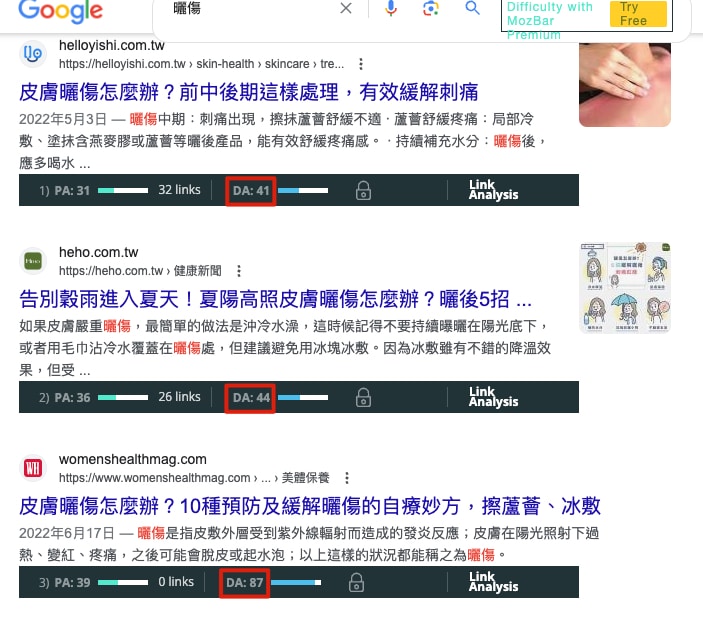Clear the search box with the X icon
The width and height of the screenshot is (703, 625).
click(346, 8)
